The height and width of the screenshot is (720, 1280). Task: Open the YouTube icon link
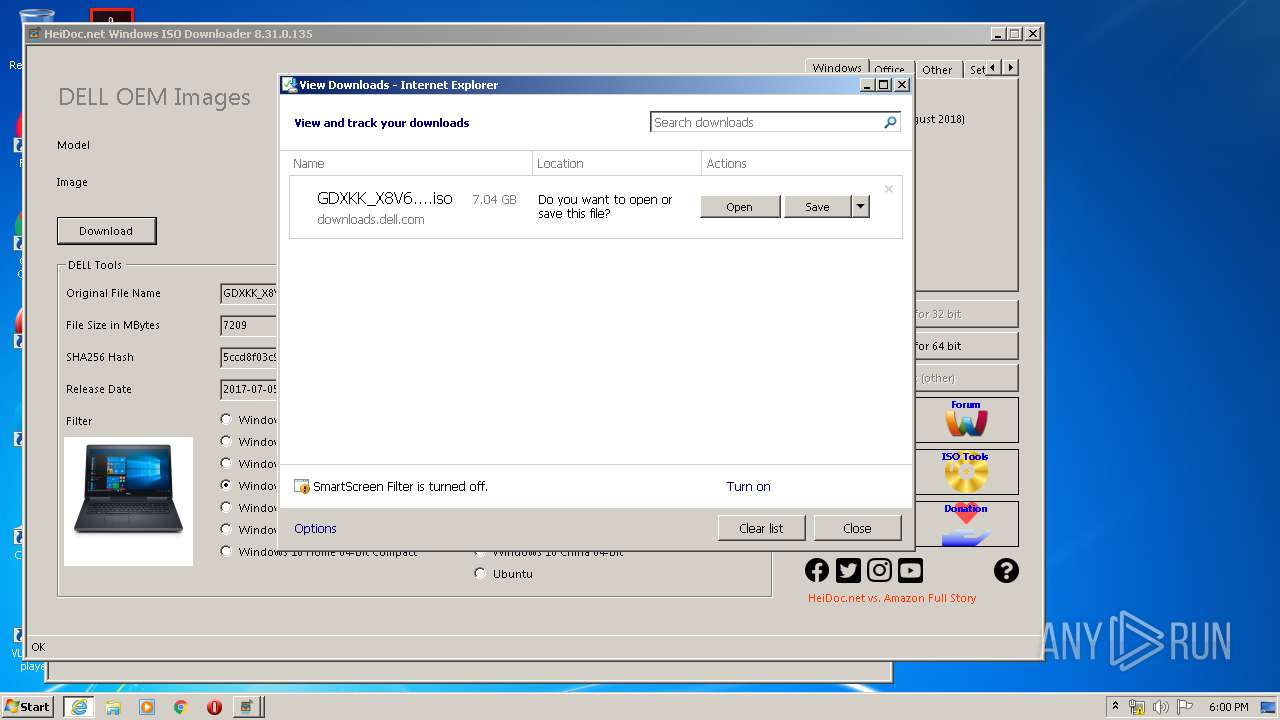coord(910,570)
